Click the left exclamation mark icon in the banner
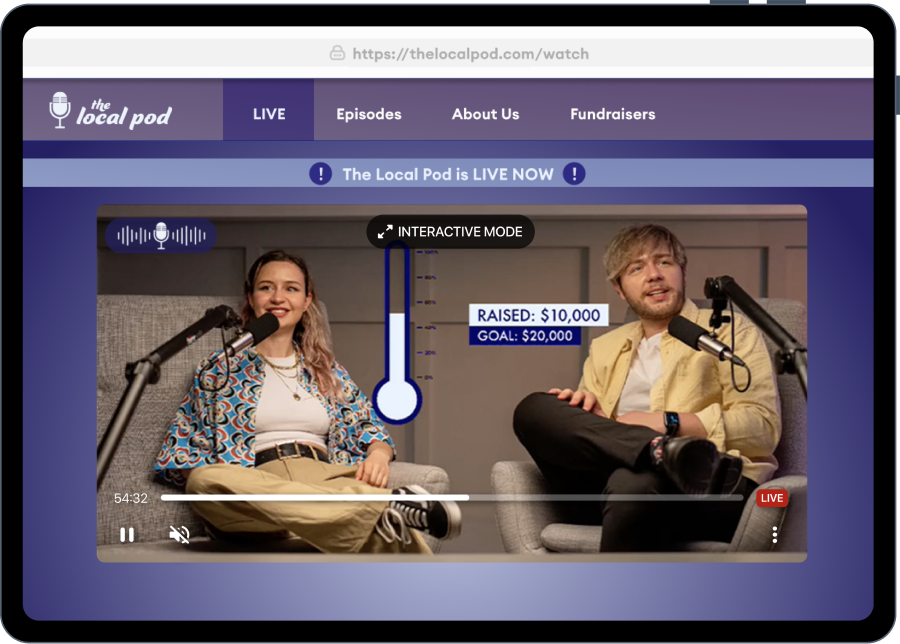Viewport: 900px width, 644px height. [x=320, y=174]
